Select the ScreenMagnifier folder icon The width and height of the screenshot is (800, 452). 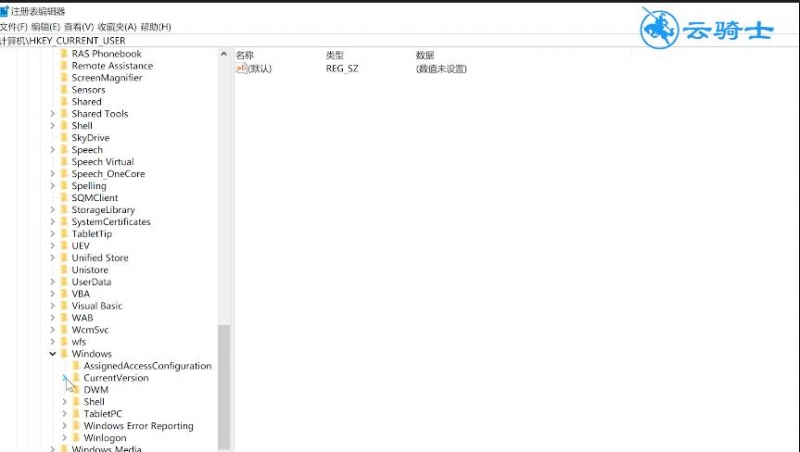(64, 78)
